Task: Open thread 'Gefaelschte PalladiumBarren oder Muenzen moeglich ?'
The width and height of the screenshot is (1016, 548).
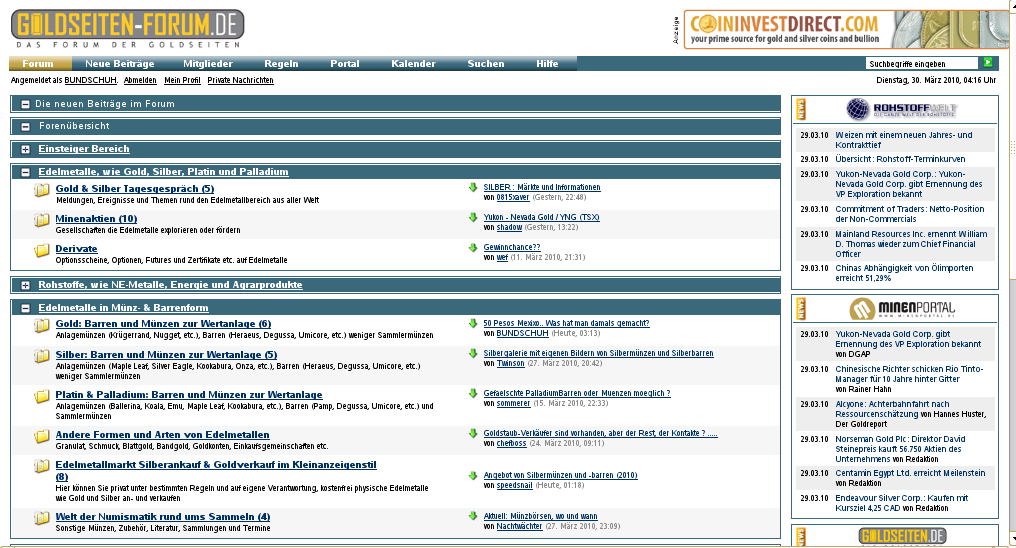Action: point(577,393)
